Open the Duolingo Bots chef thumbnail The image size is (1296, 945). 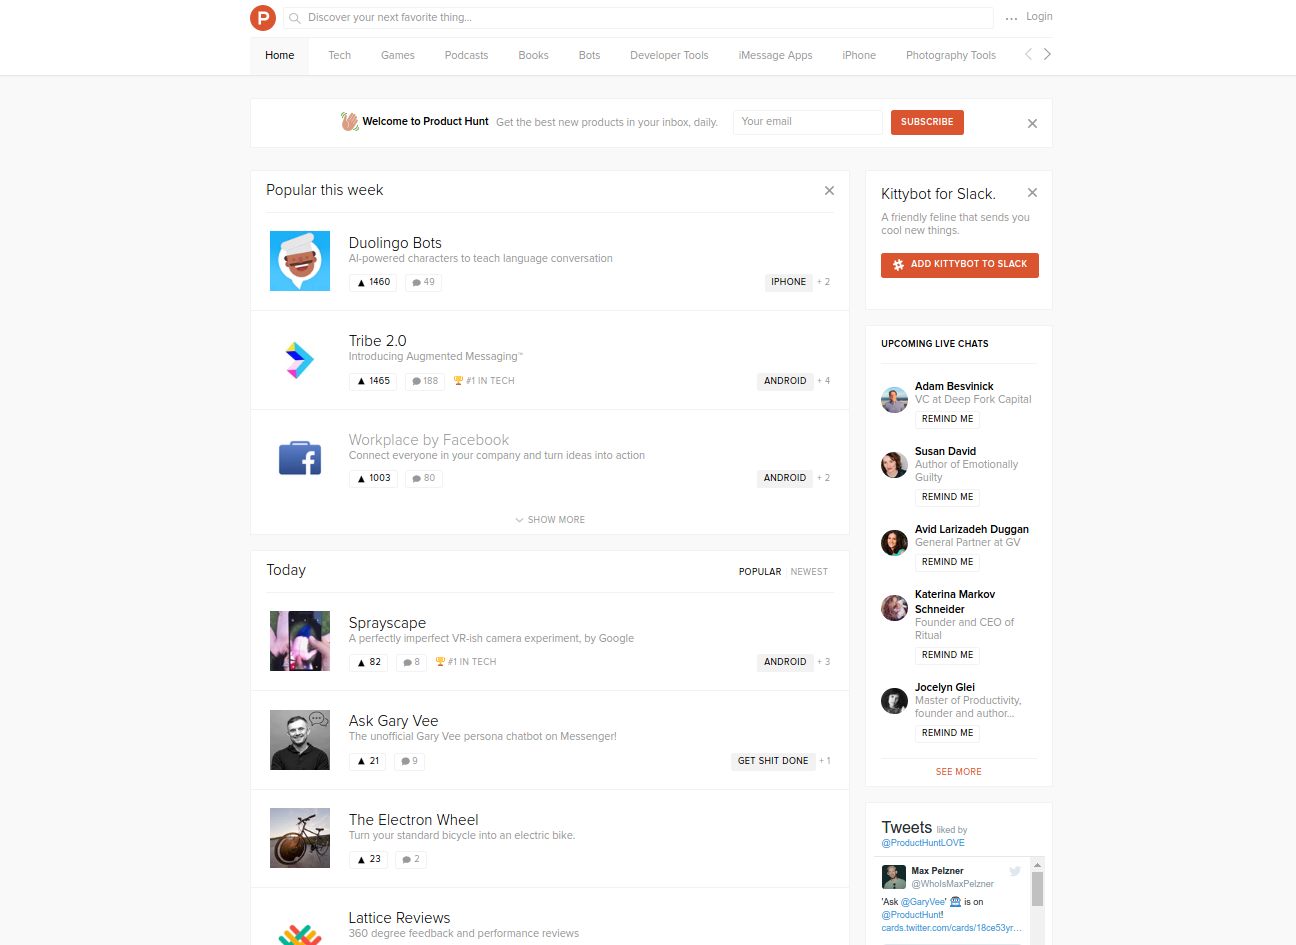300,261
